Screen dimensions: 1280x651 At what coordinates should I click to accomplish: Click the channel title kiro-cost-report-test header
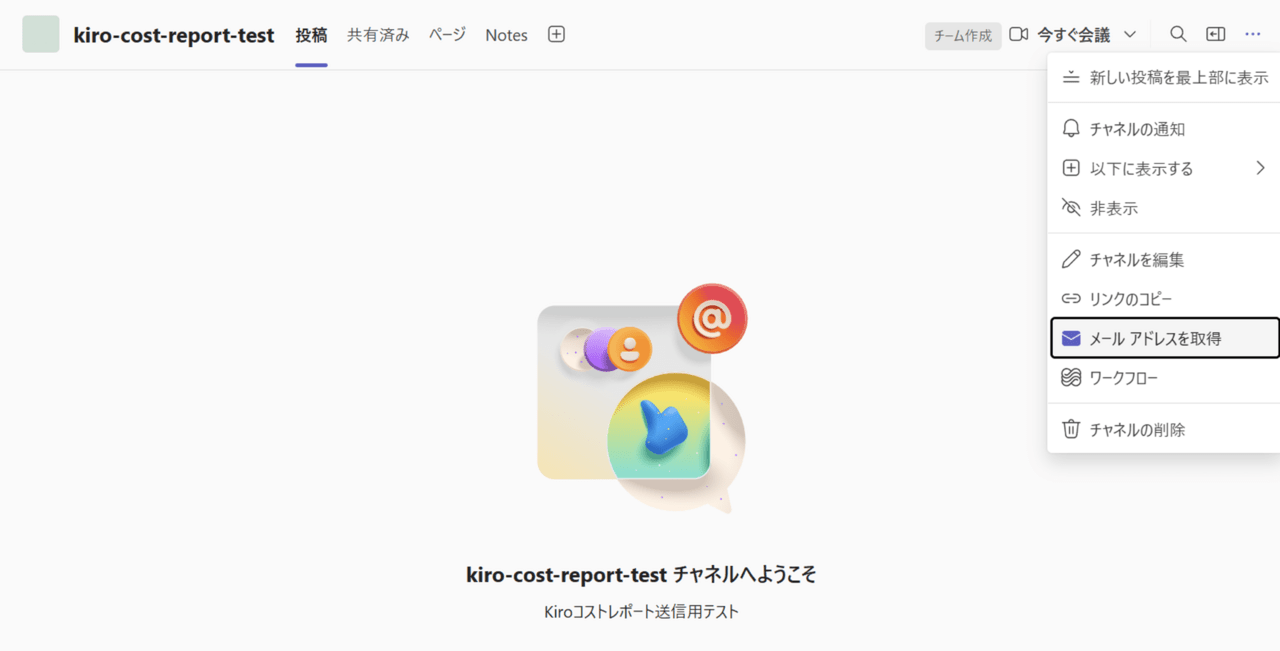(x=174, y=35)
